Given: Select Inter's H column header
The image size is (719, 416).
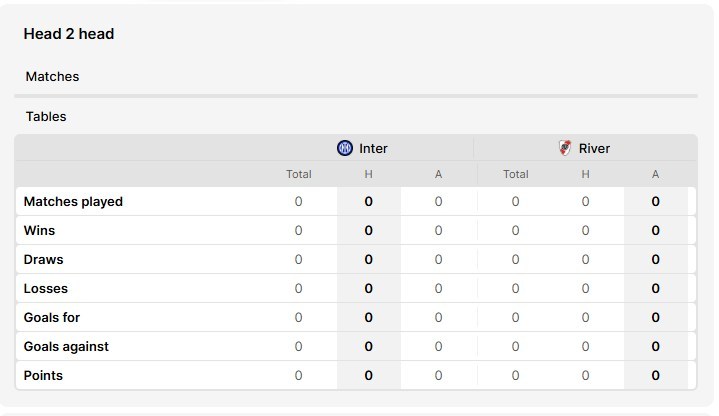Looking at the screenshot, I should tap(368, 174).
